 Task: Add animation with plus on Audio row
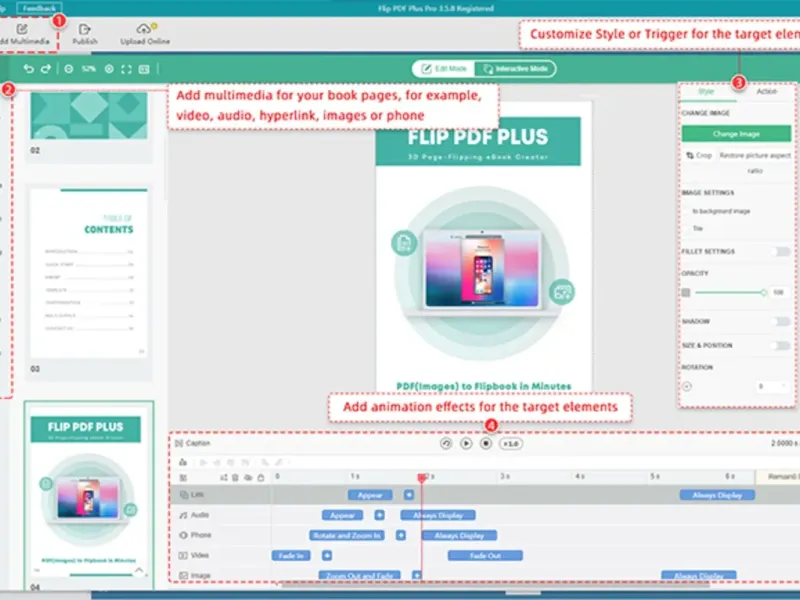379,515
